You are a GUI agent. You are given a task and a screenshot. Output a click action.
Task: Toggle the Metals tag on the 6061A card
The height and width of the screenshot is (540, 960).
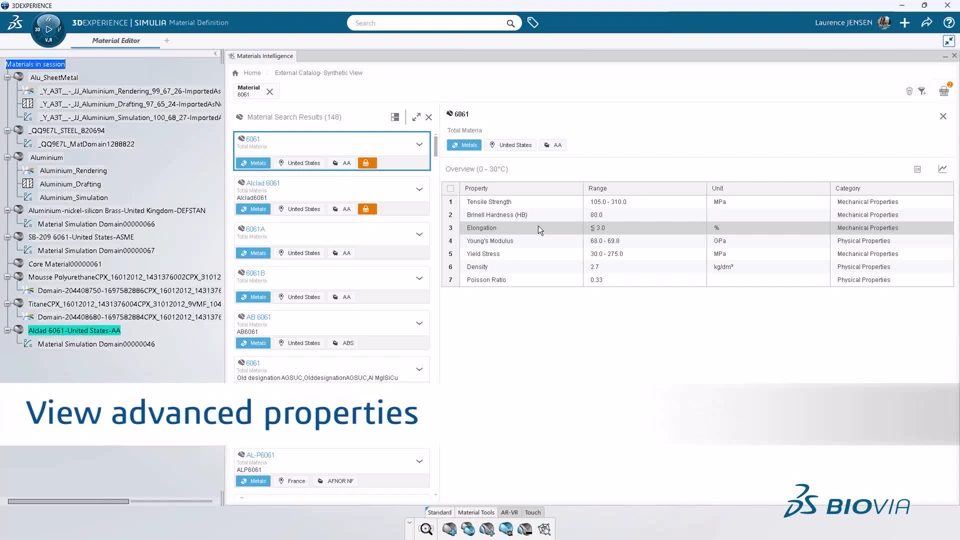tap(253, 253)
